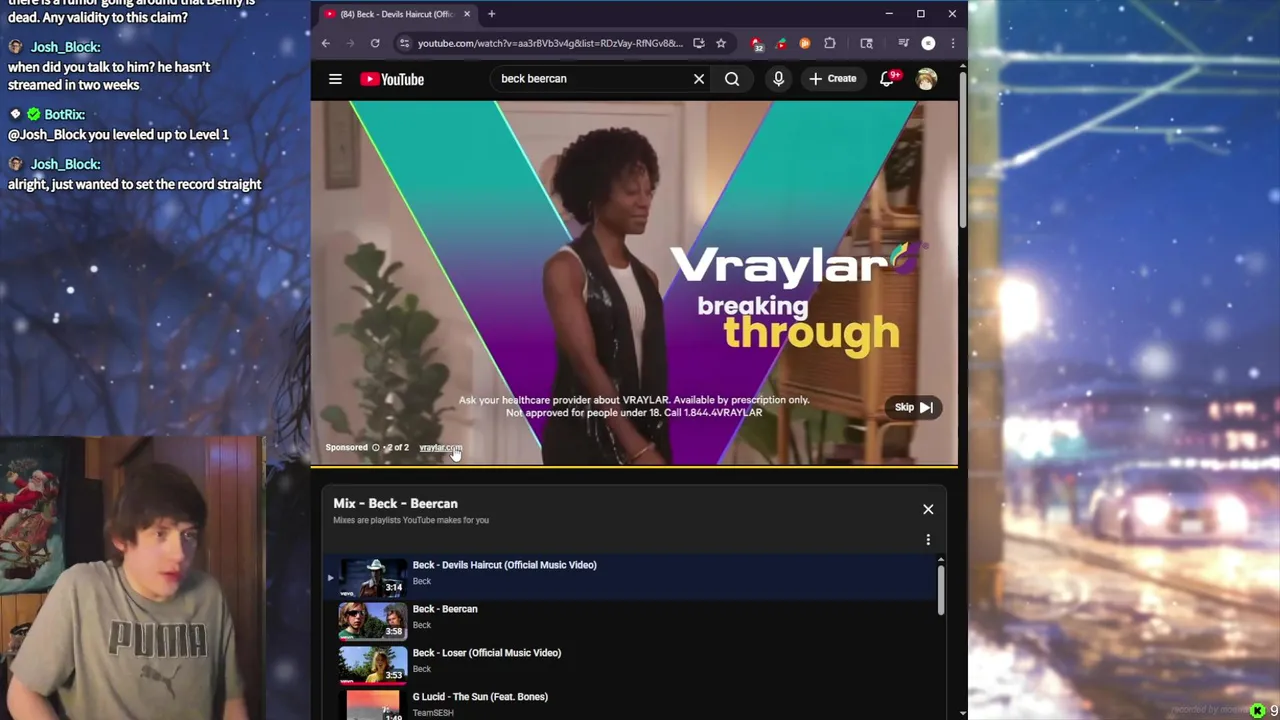This screenshot has width=1280, height=720.
Task: Open the Extensions puzzle menu
Action: 829,43
